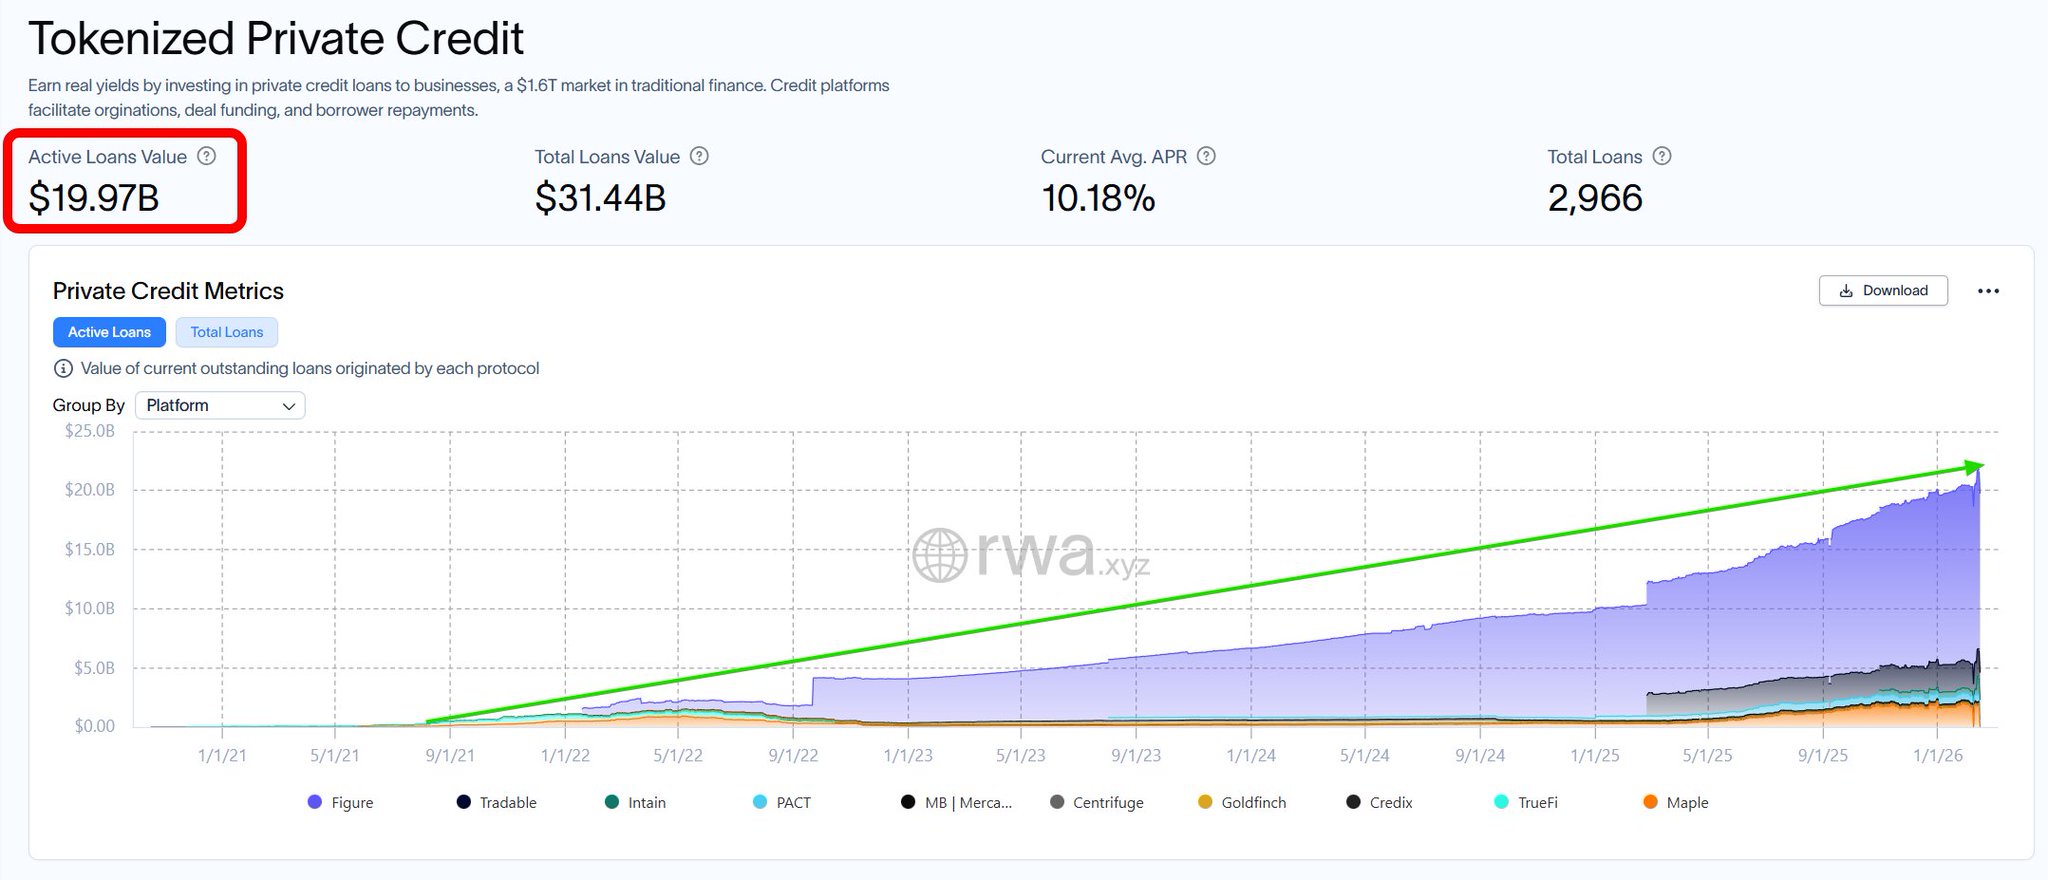Image resolution: width=2048 pixels, height=880 pixels.
Task: Click the Goldfinch legend color dot
Action: pos(1205,802)
